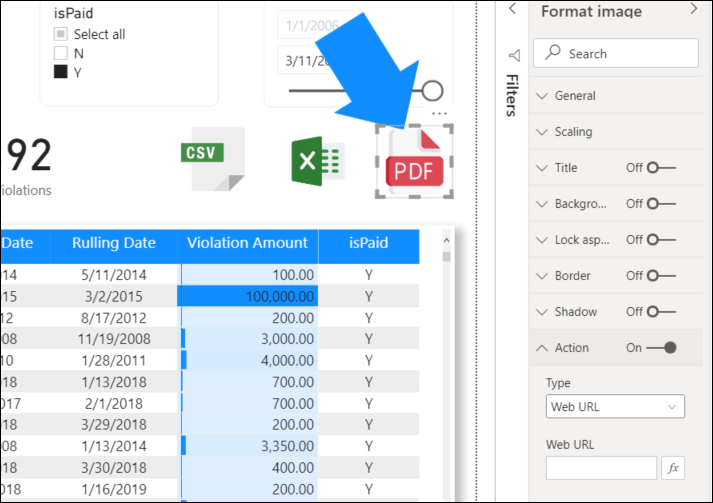Uncheck the Y option in isPaid slicer
The width and height of the screenshot is (713, 503).
61,72
